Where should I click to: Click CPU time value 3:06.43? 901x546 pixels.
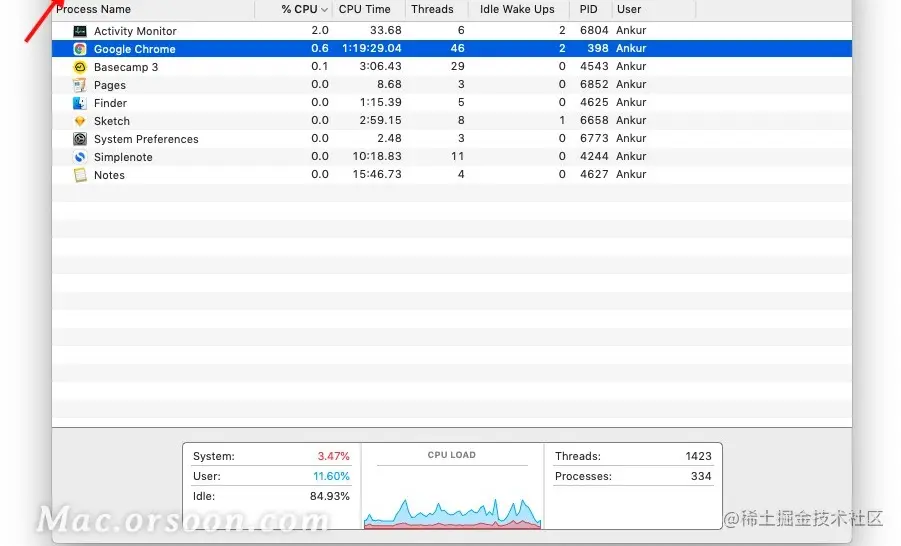pyautogui.click(x=380, y=66)
